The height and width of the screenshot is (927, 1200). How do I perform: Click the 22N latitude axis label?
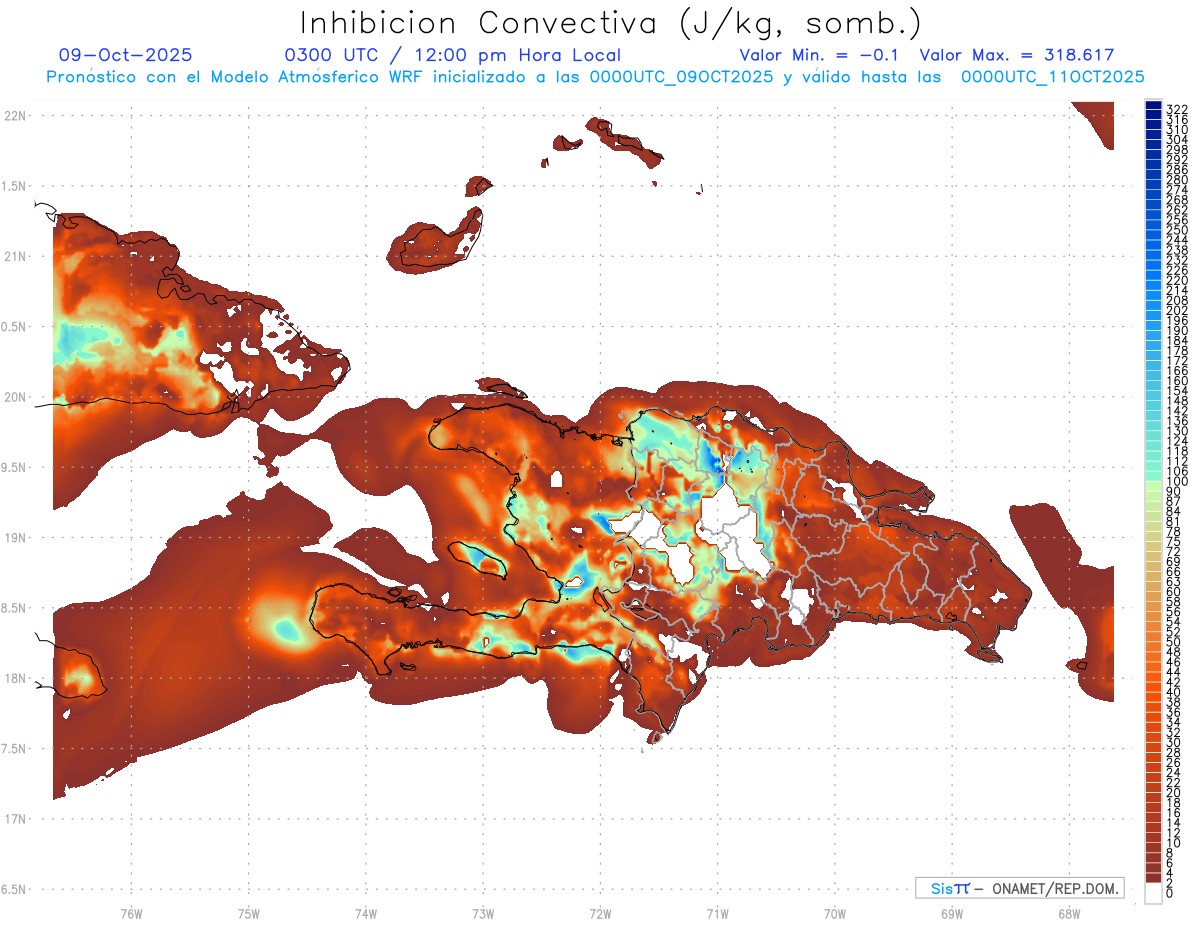pyautogui.click(x=16, y=116)
